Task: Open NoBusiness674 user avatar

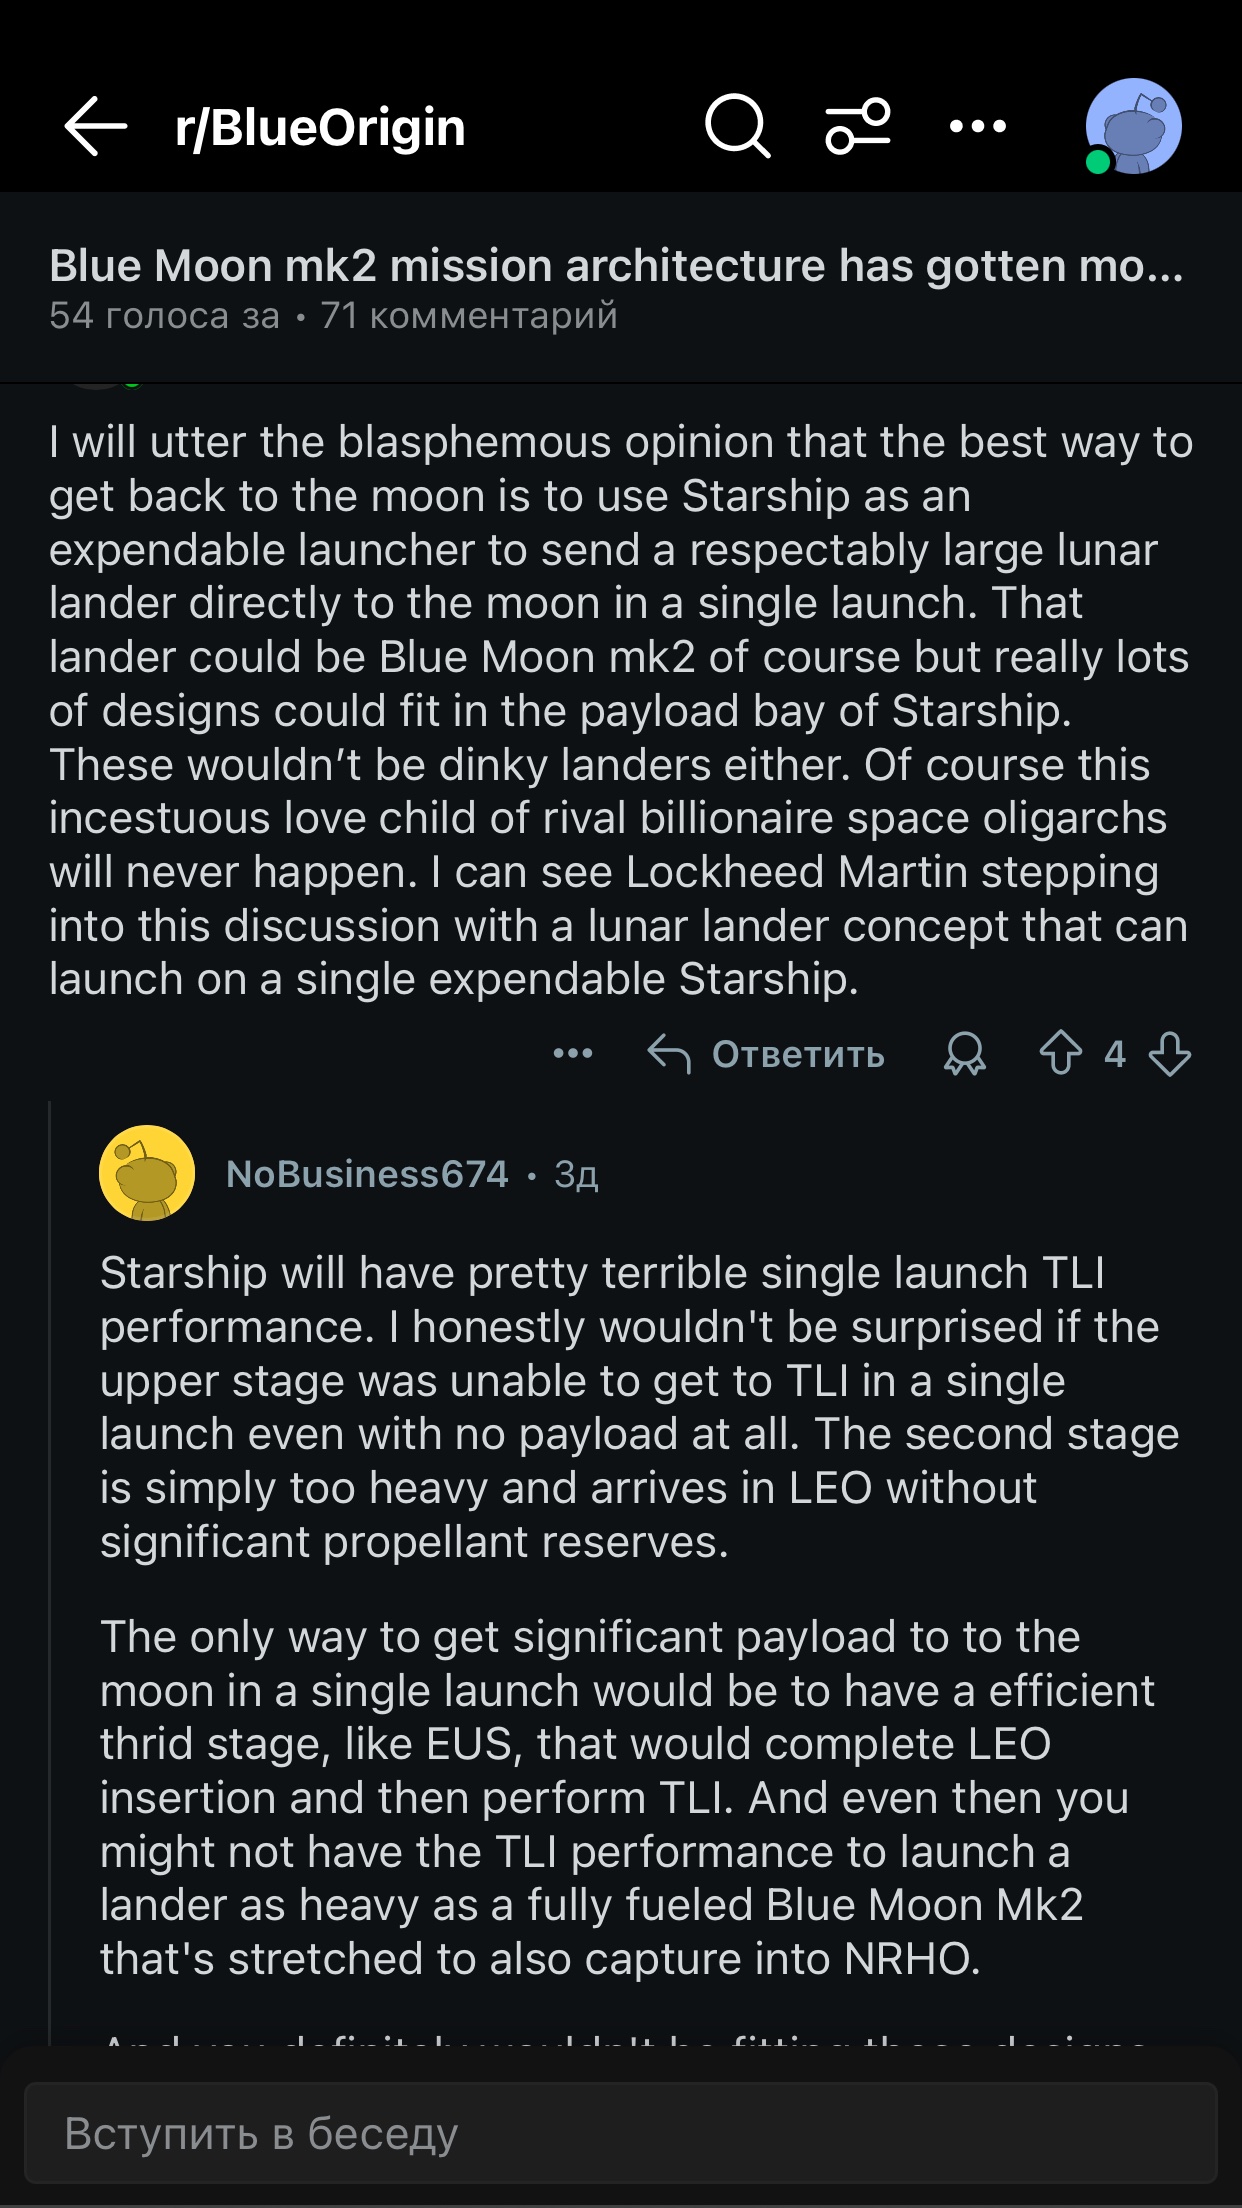Action: point(147,1173)
